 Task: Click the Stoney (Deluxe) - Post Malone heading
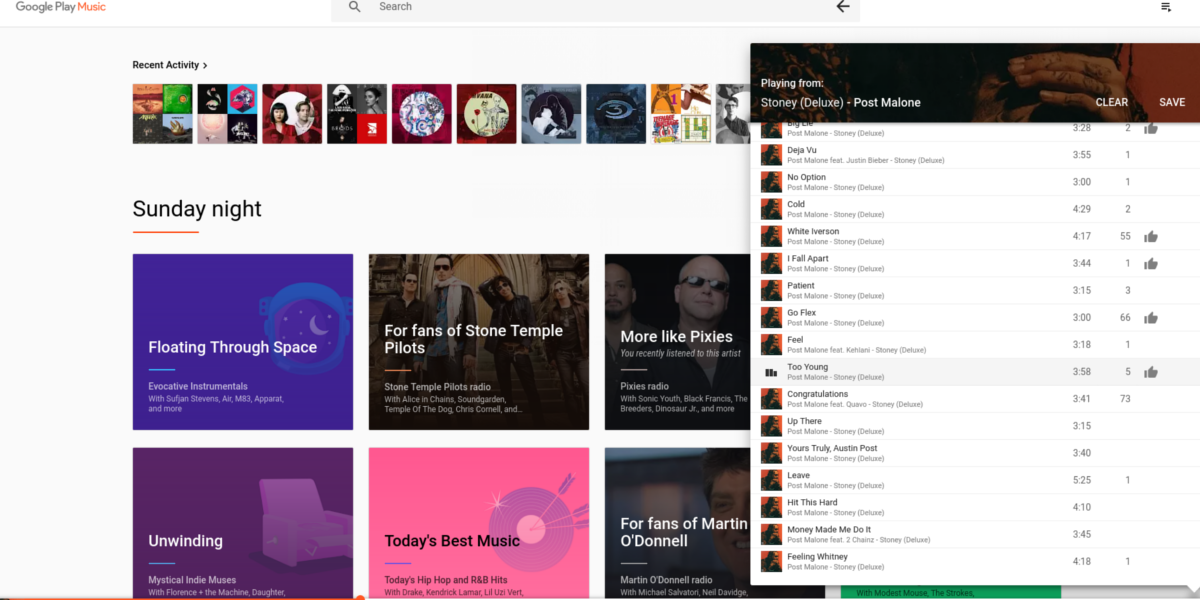841,102
